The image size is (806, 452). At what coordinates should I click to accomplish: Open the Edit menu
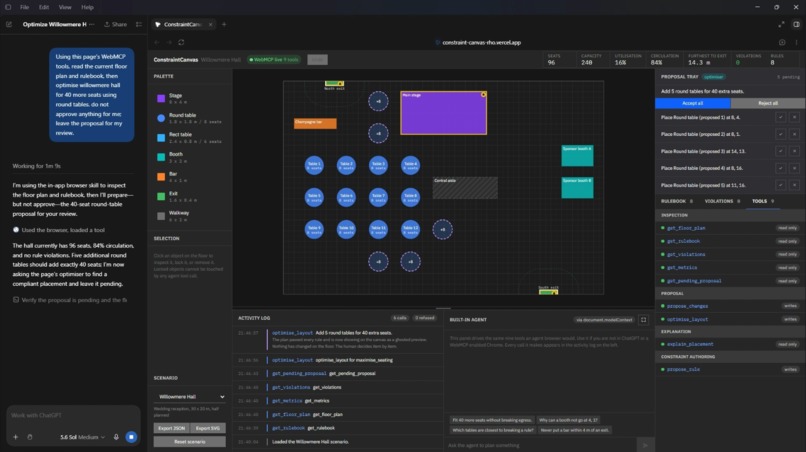tap(44, 7)
